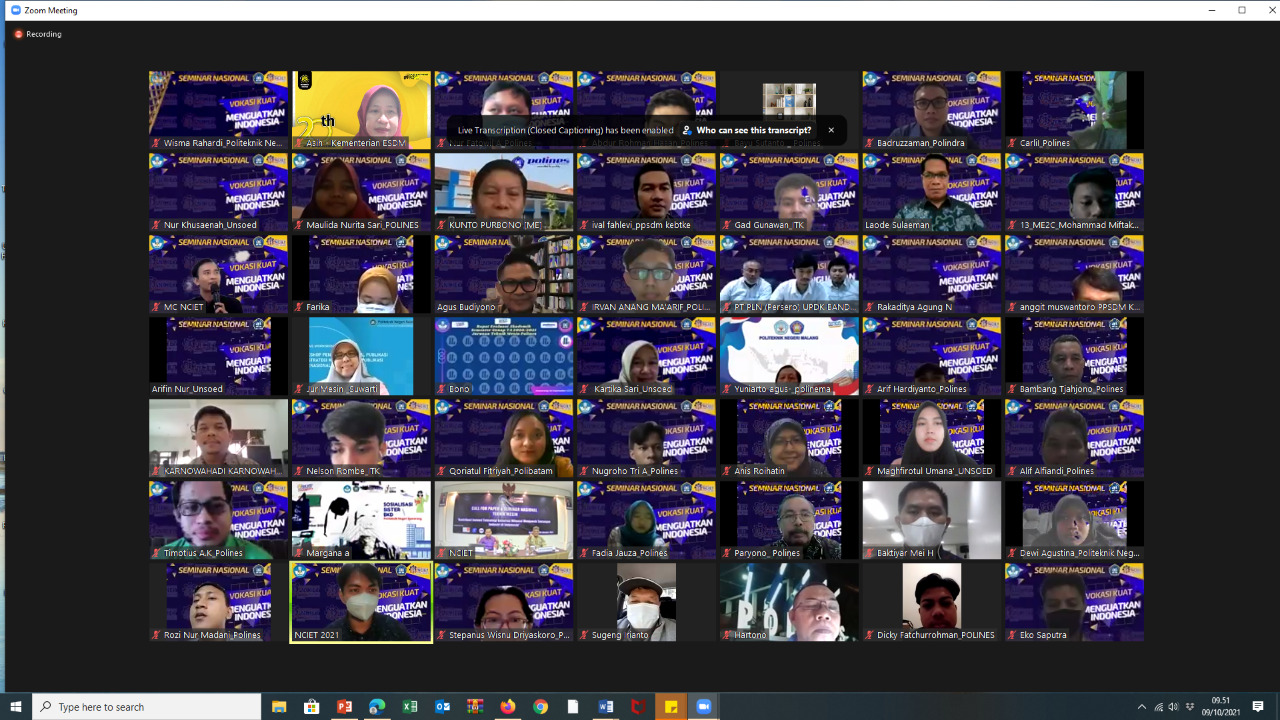The width and height of the screenshot is (1280, 720).
Task: Open Microsoft Word from taskbar
Action: pos(606,707)
